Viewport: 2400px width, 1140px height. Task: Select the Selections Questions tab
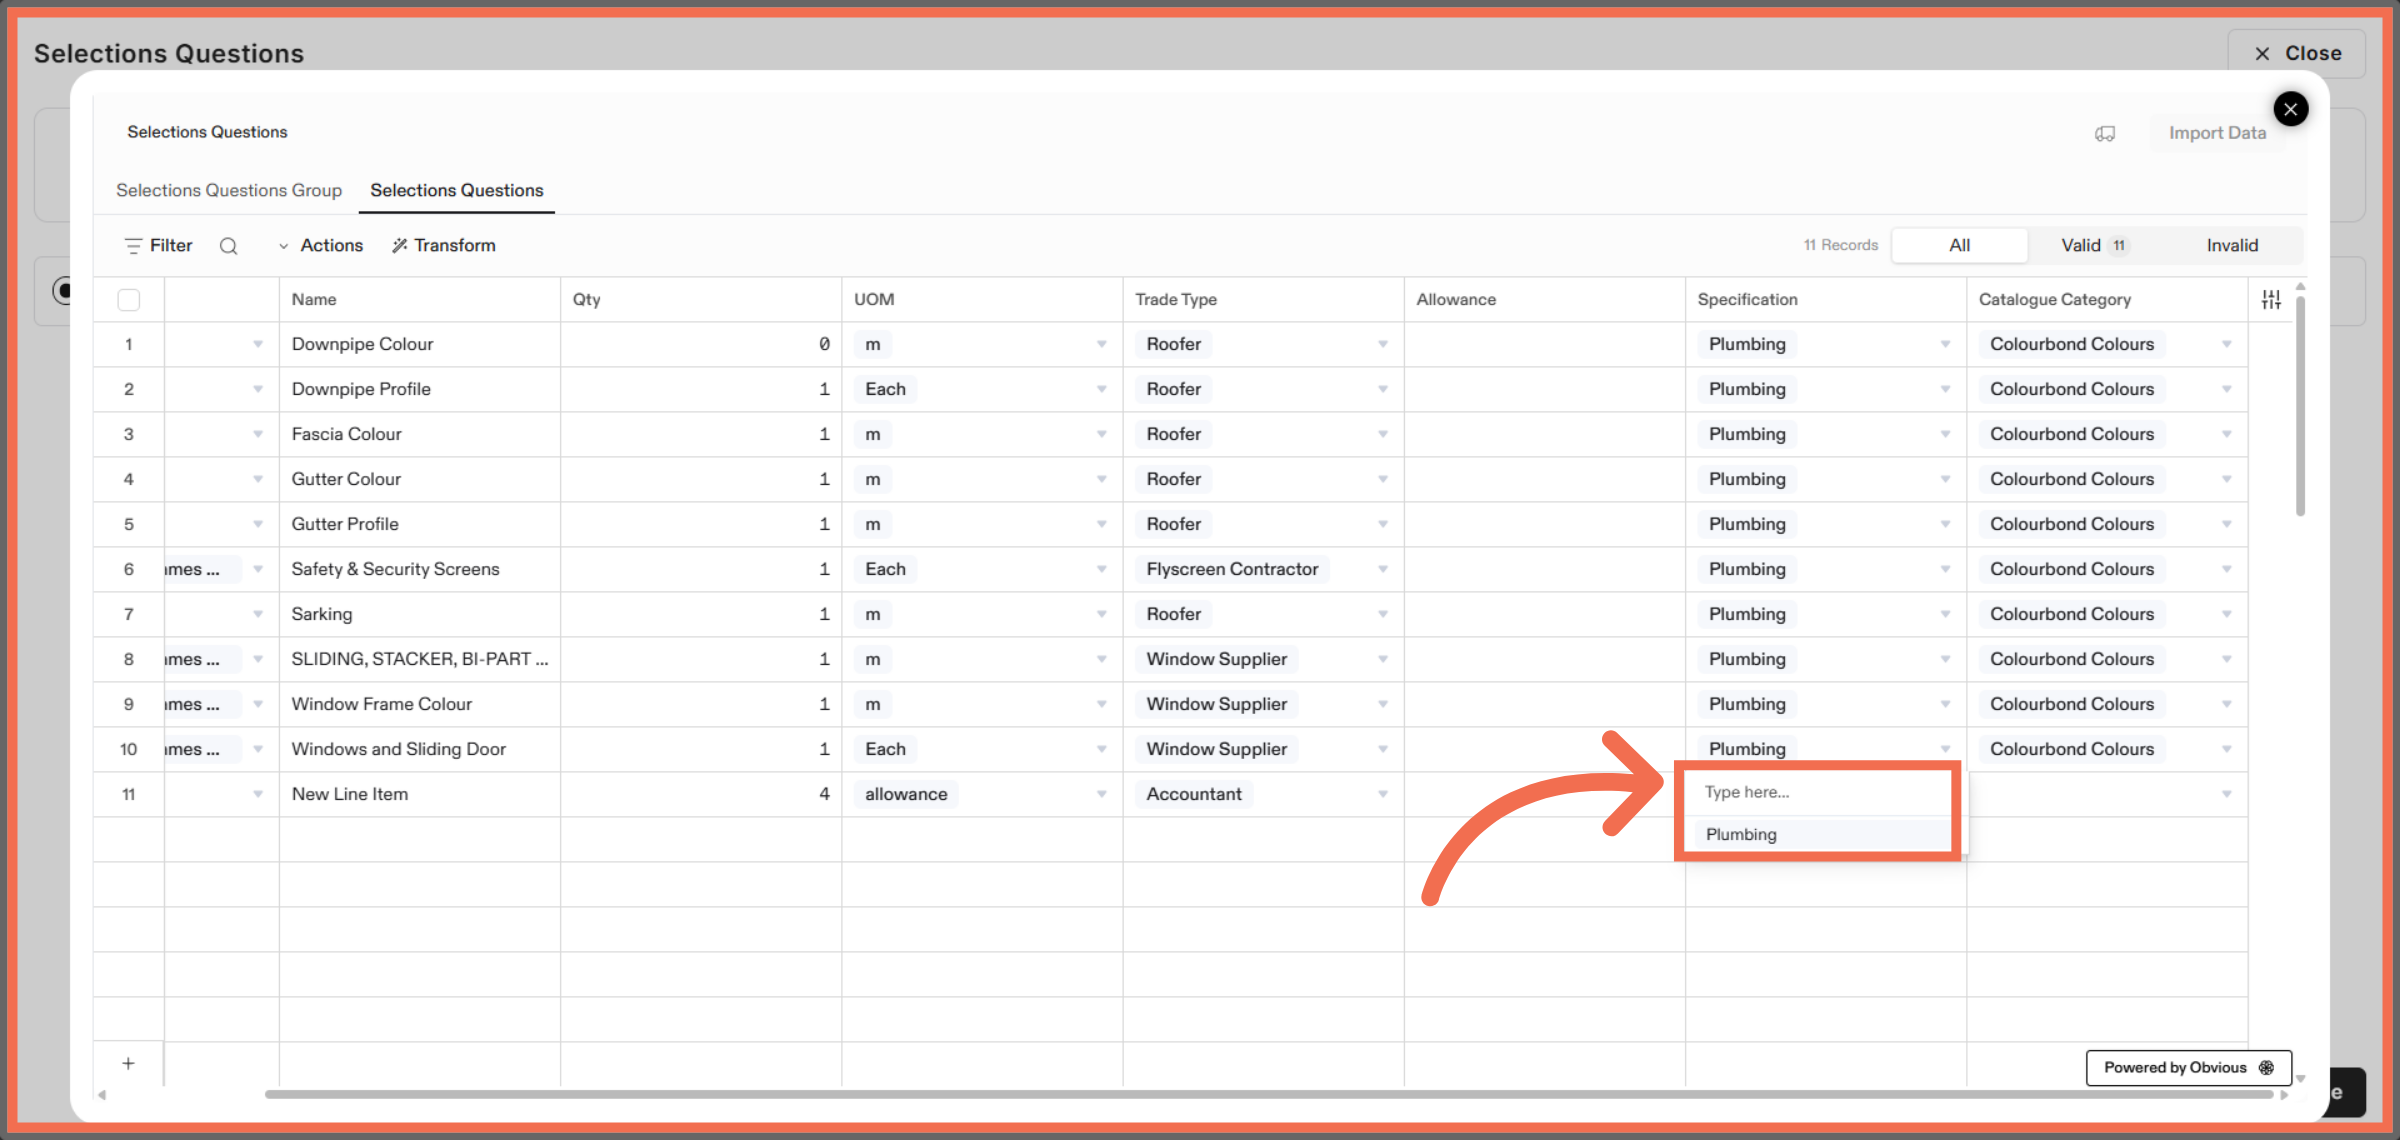(x=456, y=190)
